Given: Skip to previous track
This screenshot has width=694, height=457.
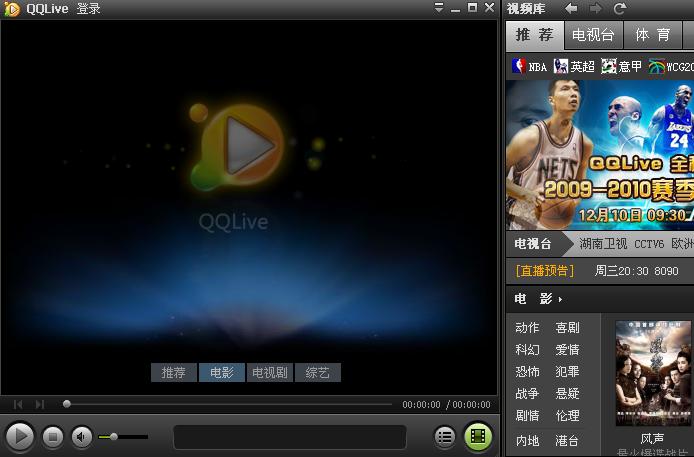Looking at the screenshot, I should (18, 404).
